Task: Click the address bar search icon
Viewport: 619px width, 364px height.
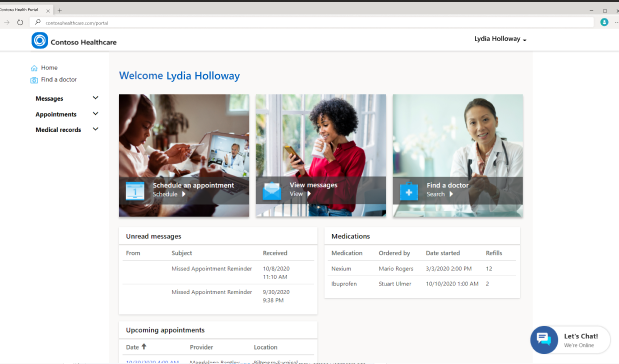Action: pyautogui.click(x=38, y=22)
